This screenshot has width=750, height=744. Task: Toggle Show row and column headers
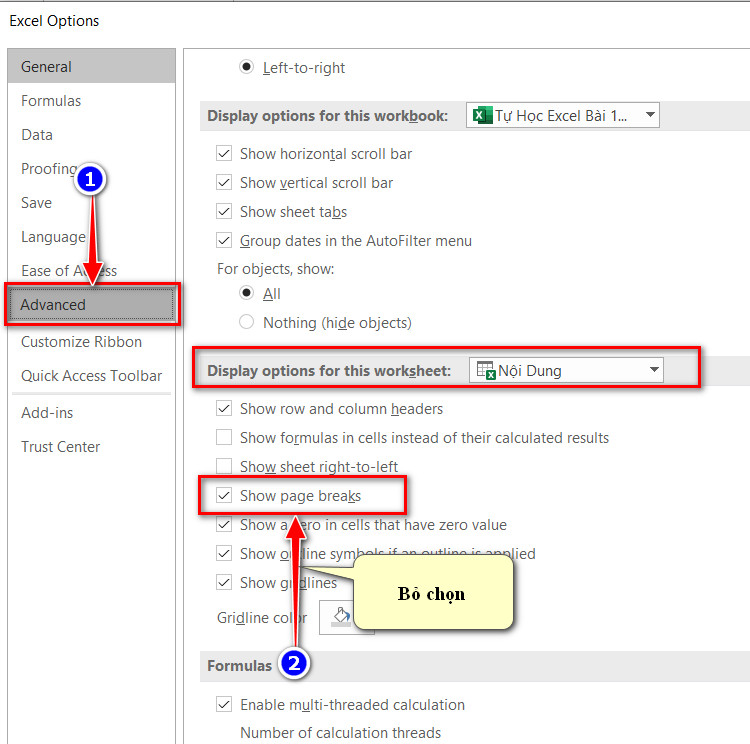(x=224, y=408)
